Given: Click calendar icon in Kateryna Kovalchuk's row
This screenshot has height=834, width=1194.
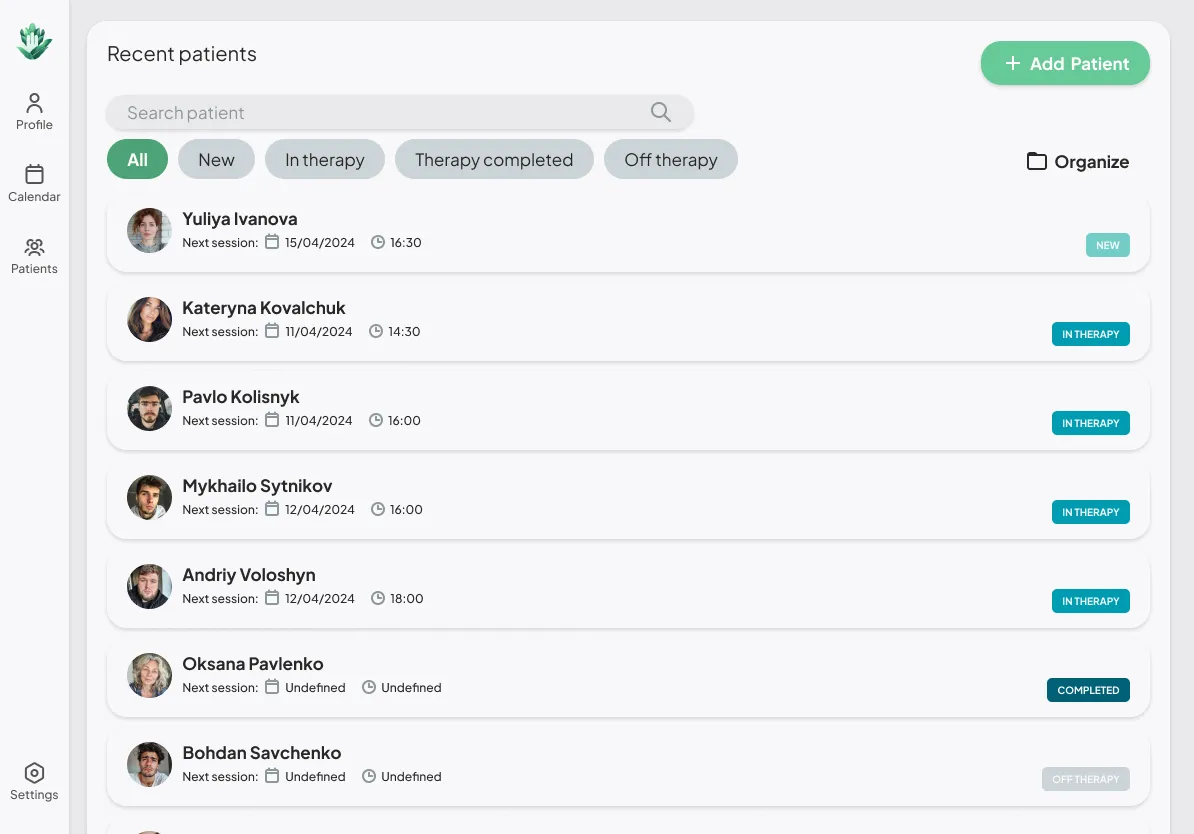Looking at the screenshot, I should [272, 331].
